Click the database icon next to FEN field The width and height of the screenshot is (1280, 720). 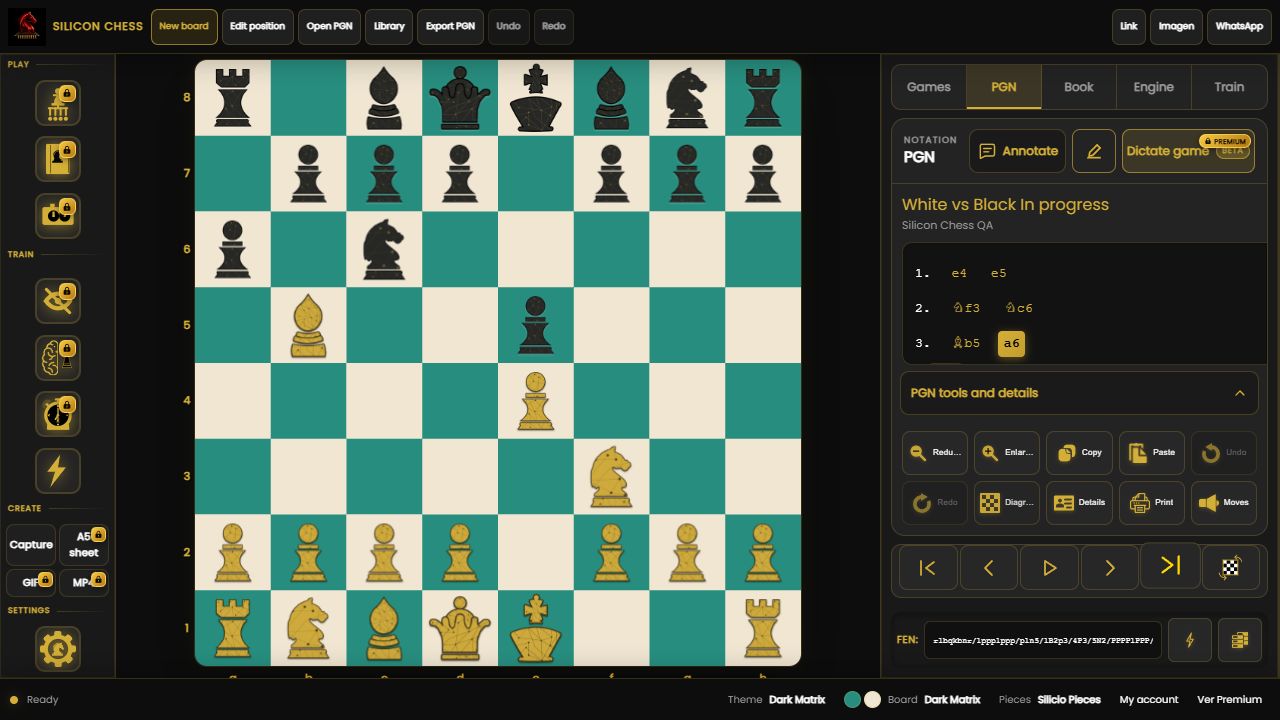[x=1240, y=640]
